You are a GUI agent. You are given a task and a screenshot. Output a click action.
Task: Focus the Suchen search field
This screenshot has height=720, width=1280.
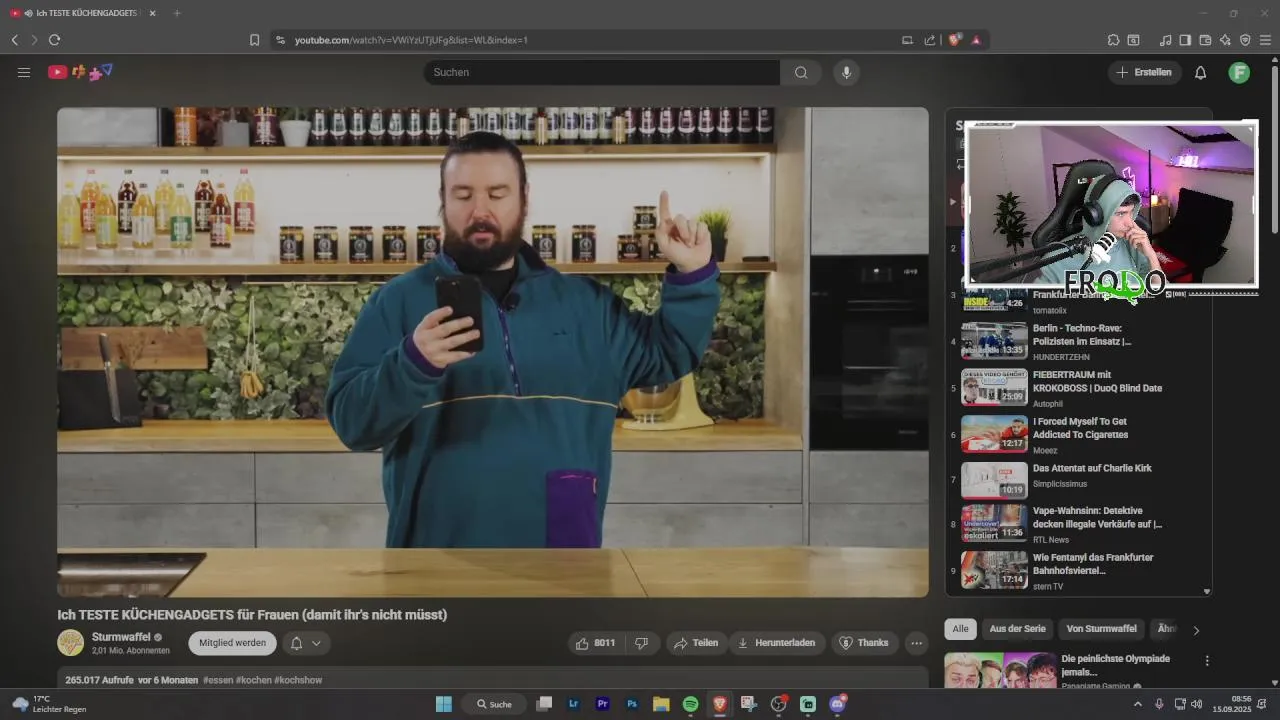tap(602, 72)
